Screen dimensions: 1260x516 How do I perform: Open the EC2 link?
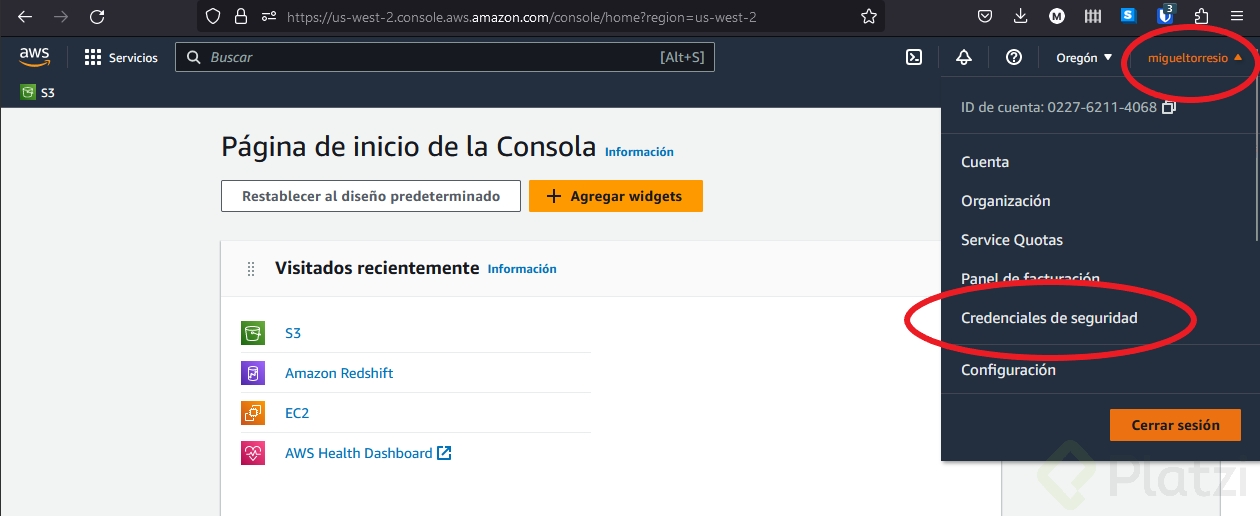[297, 413]
